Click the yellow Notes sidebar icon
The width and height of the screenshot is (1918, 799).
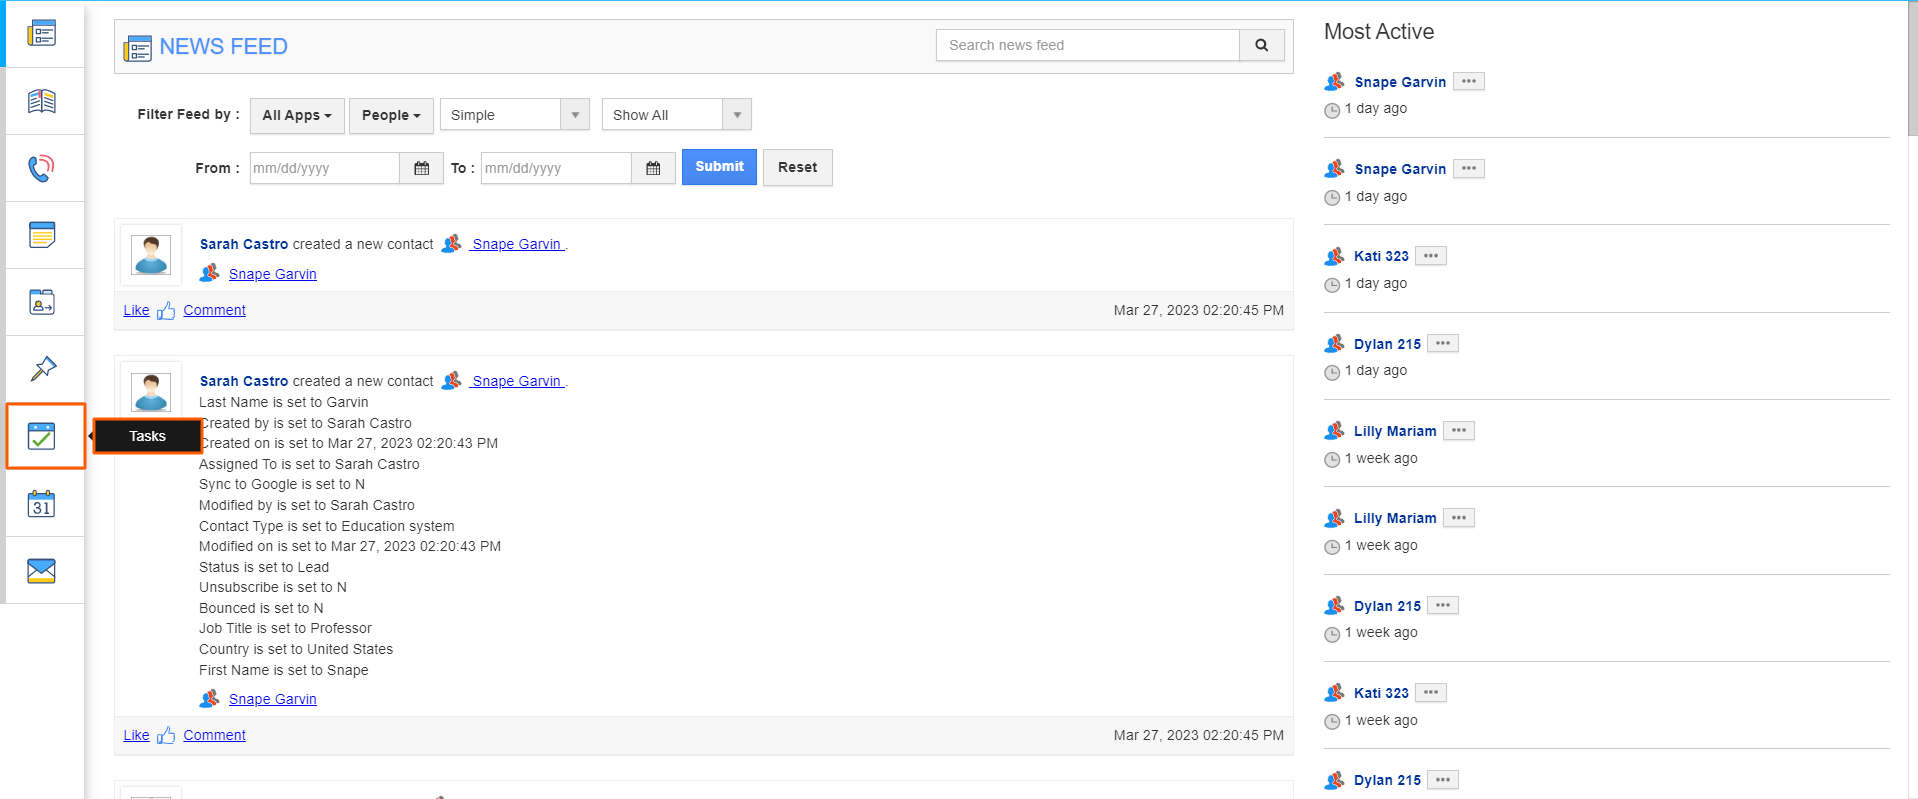coord(42,235)
